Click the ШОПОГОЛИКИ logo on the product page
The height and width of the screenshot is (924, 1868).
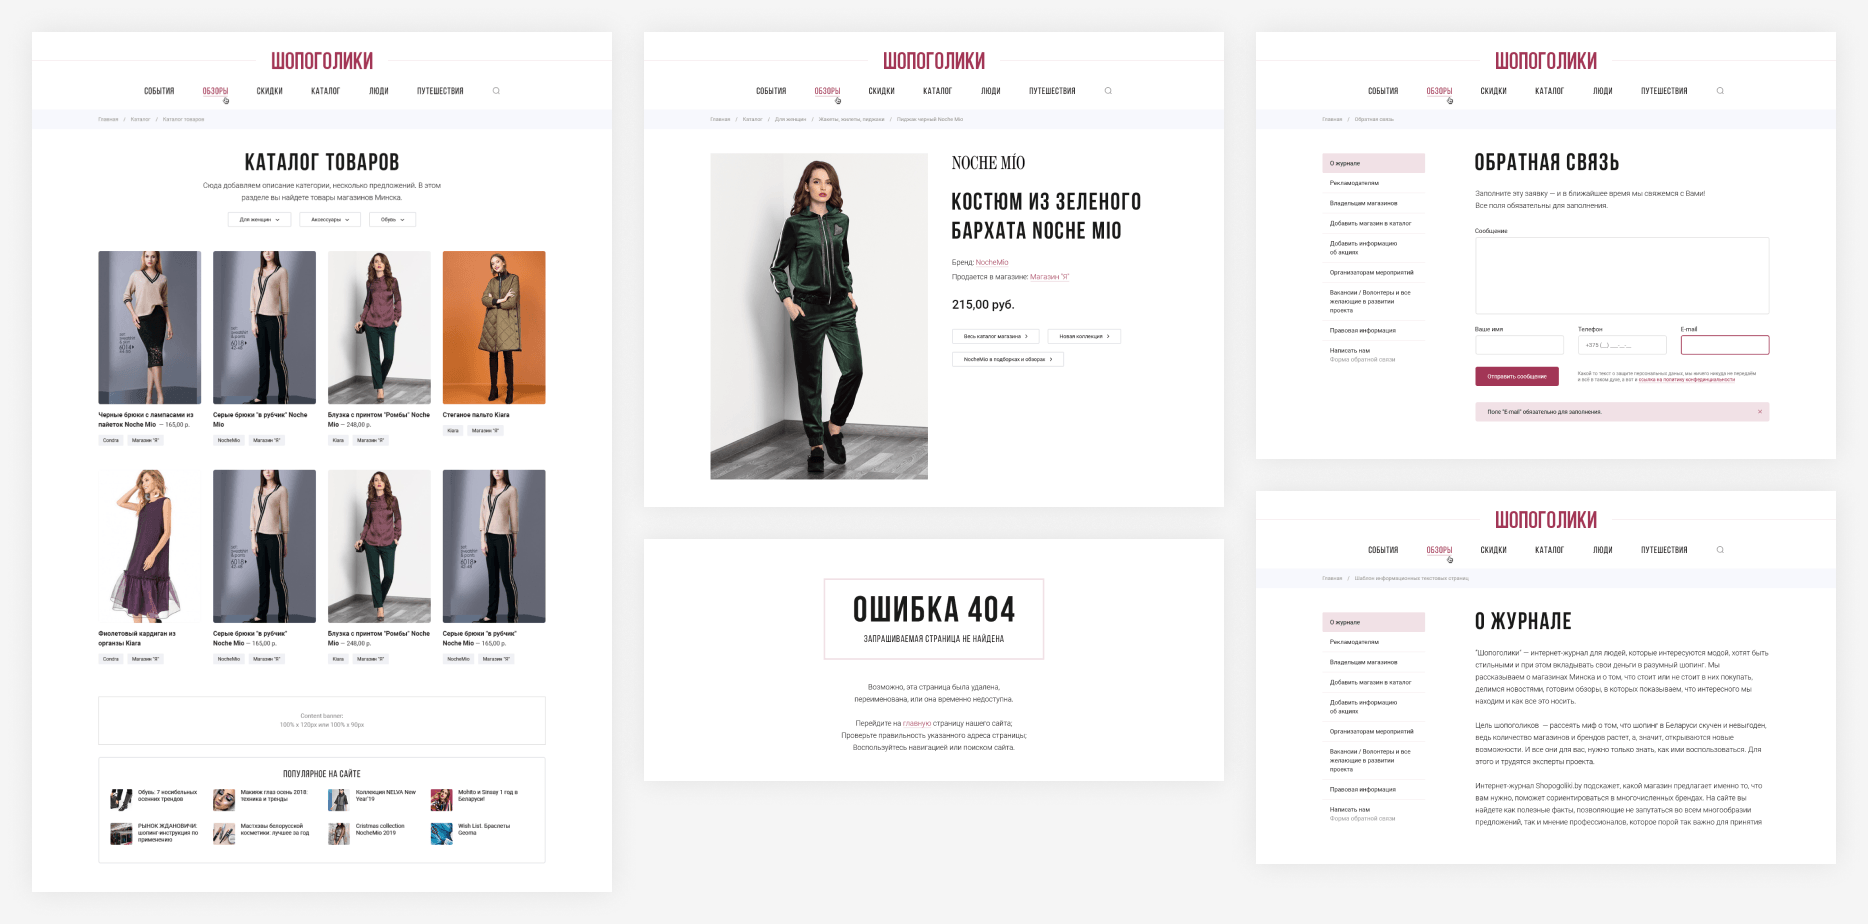coord(934,61)
